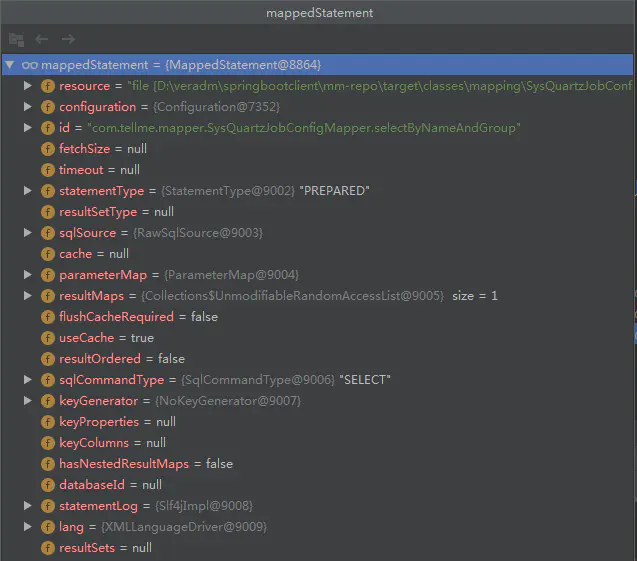Click the "PREPARED" statementType value
This screenshot has height=561, width=637.
[x=334, y=191]
